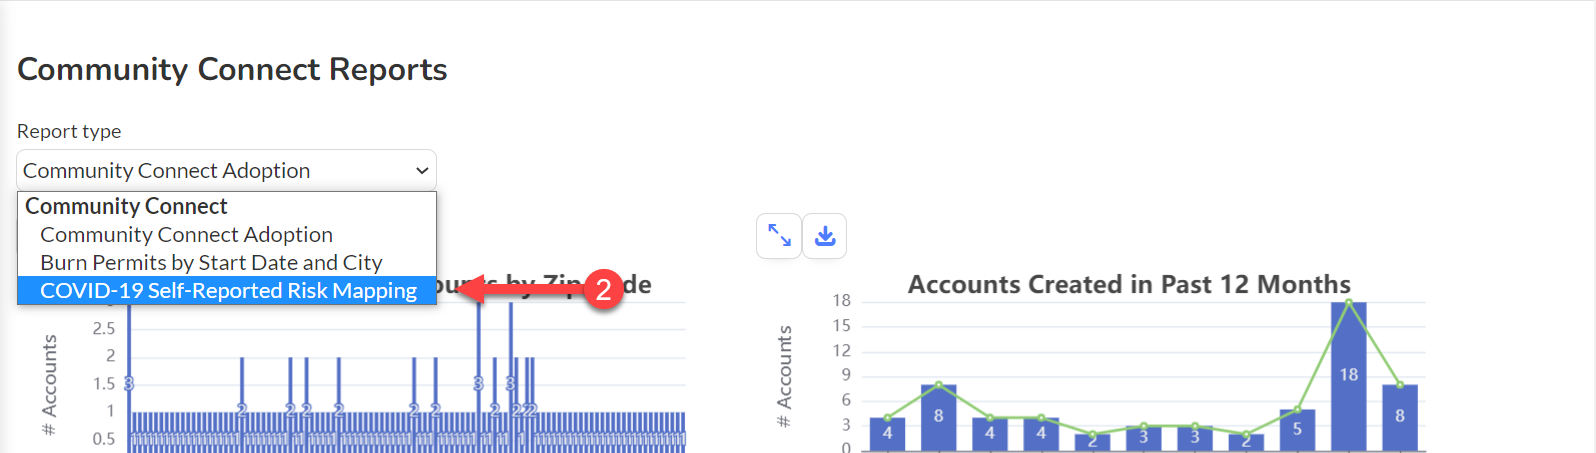Image resolution: width=1596 pixels, height=453 pixels.
Task: Click the Community Connect group header
Action: 126,206
